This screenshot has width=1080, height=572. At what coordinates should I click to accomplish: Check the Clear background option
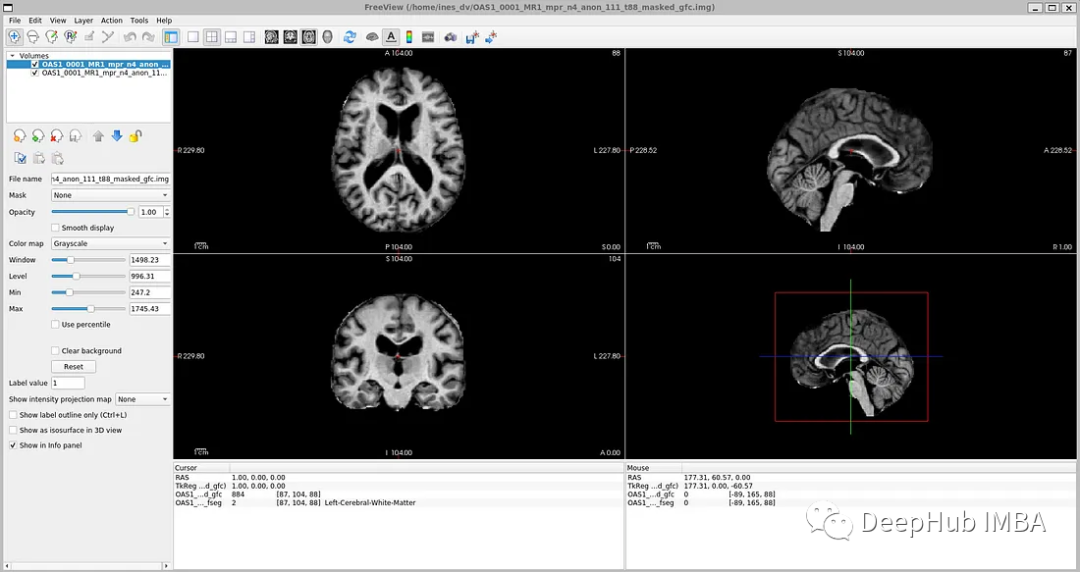(55, 351)
